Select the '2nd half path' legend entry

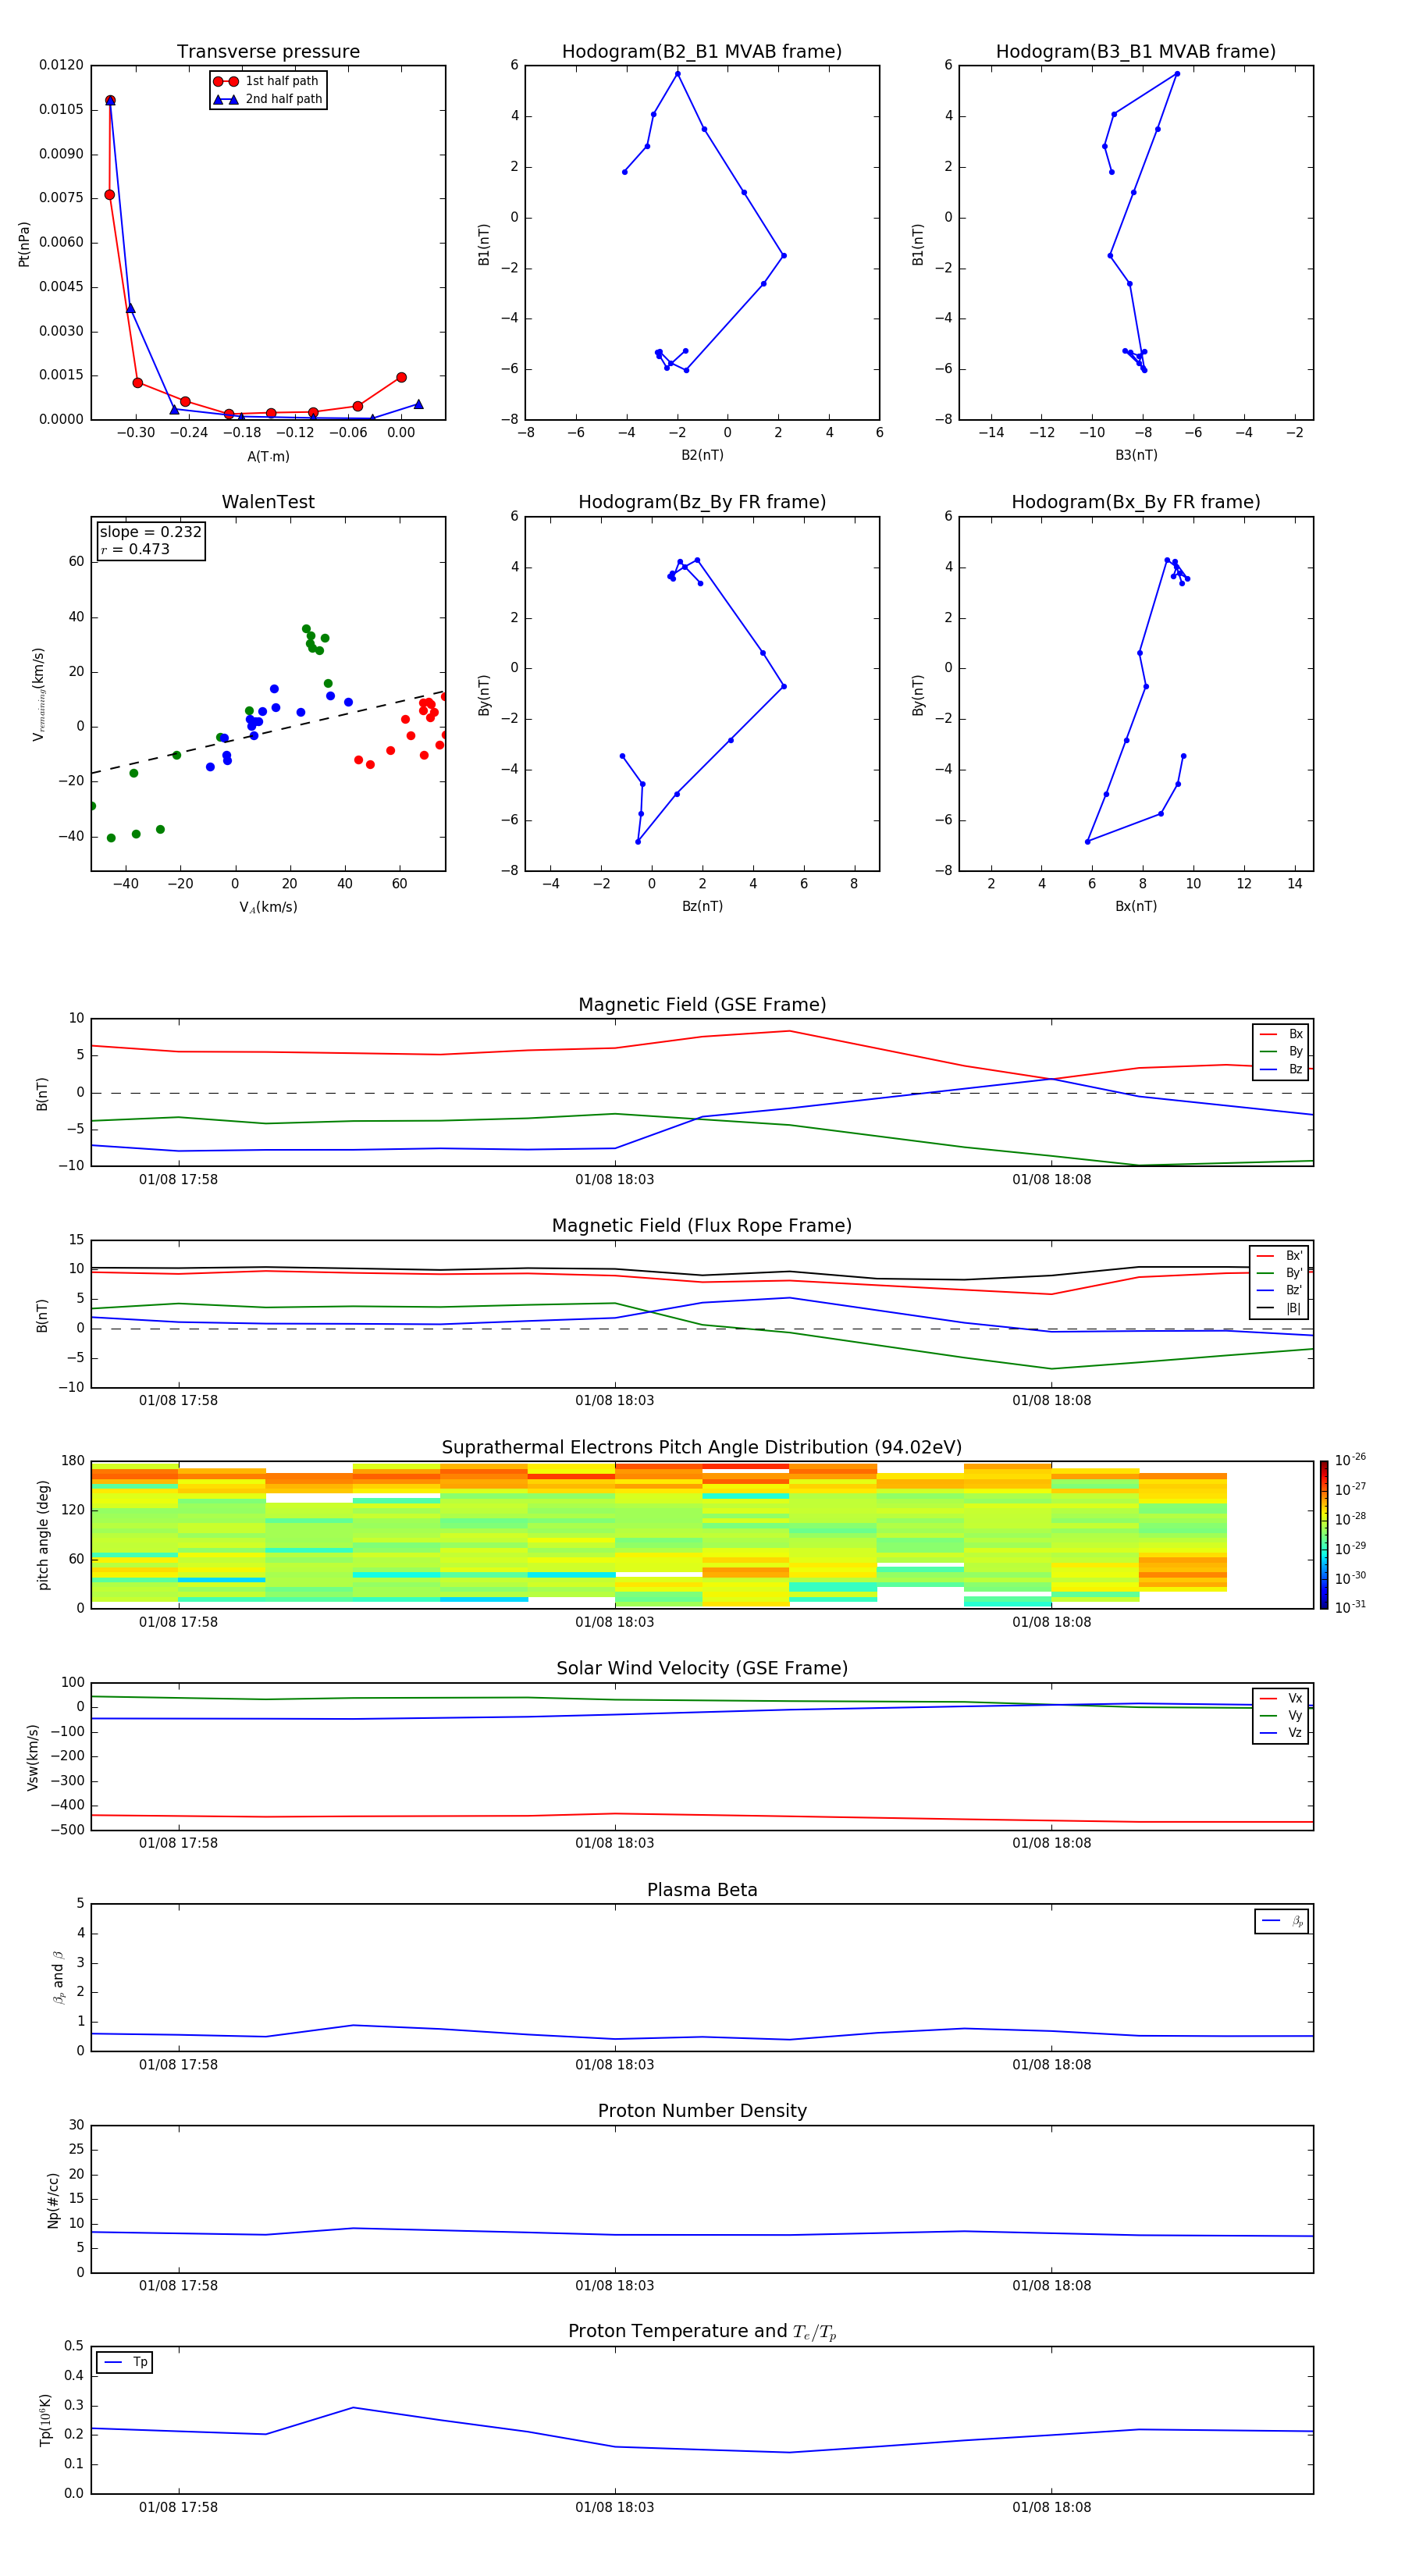click(267, 99)
